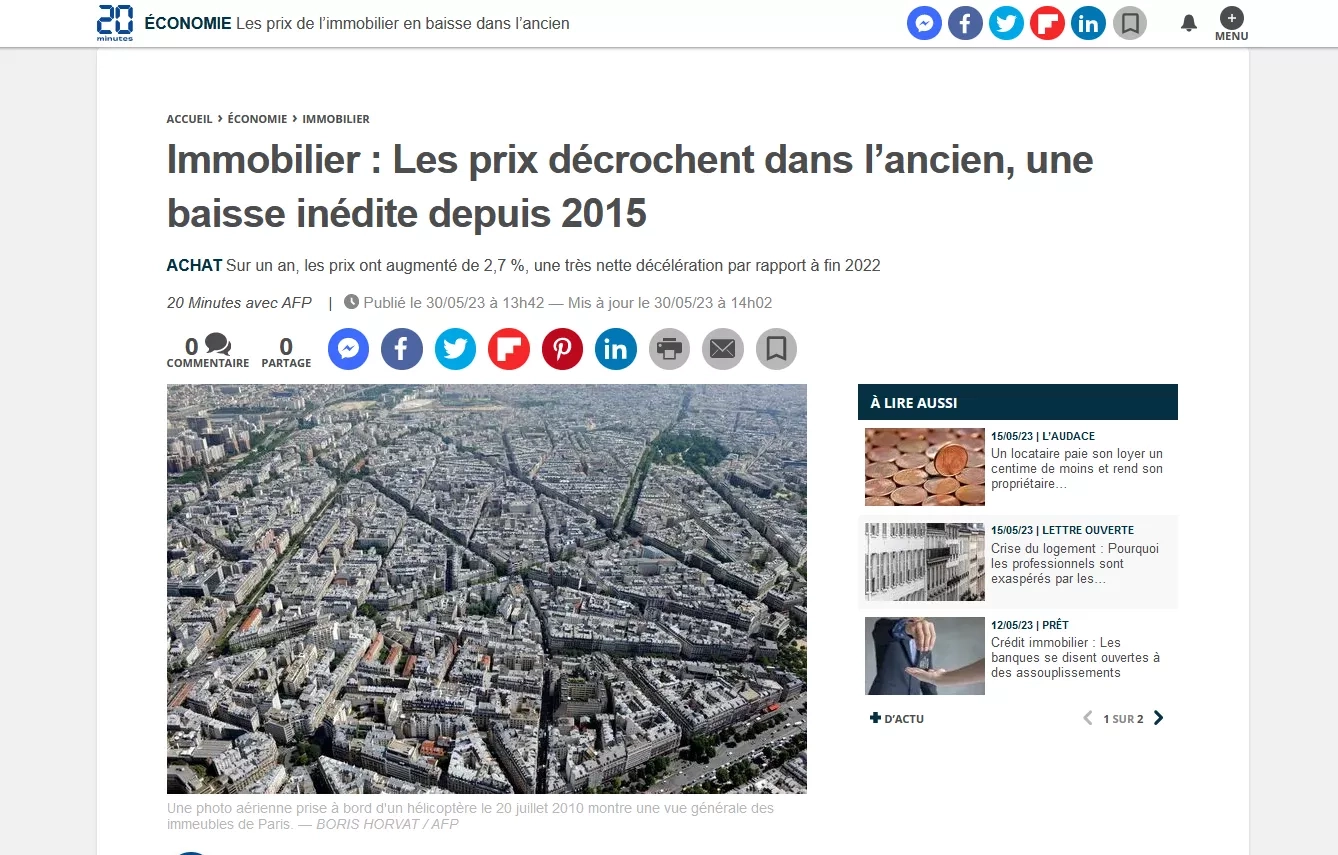
Task: Expand more D'ACTU items
Action: coord(897,719)
